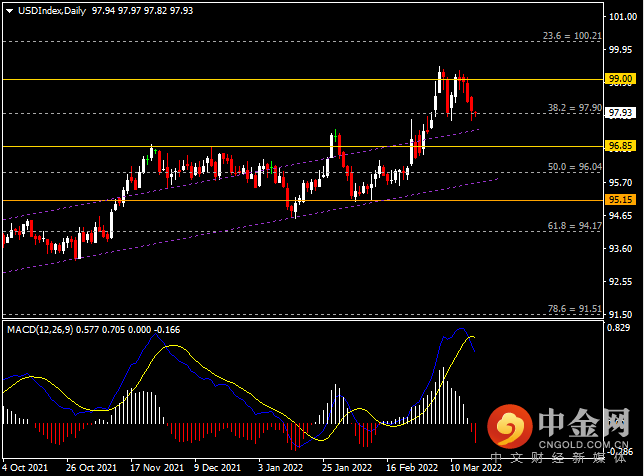Select the 4 Oct 2021 date label
644x476 pixels.
[x=25, y=468]
